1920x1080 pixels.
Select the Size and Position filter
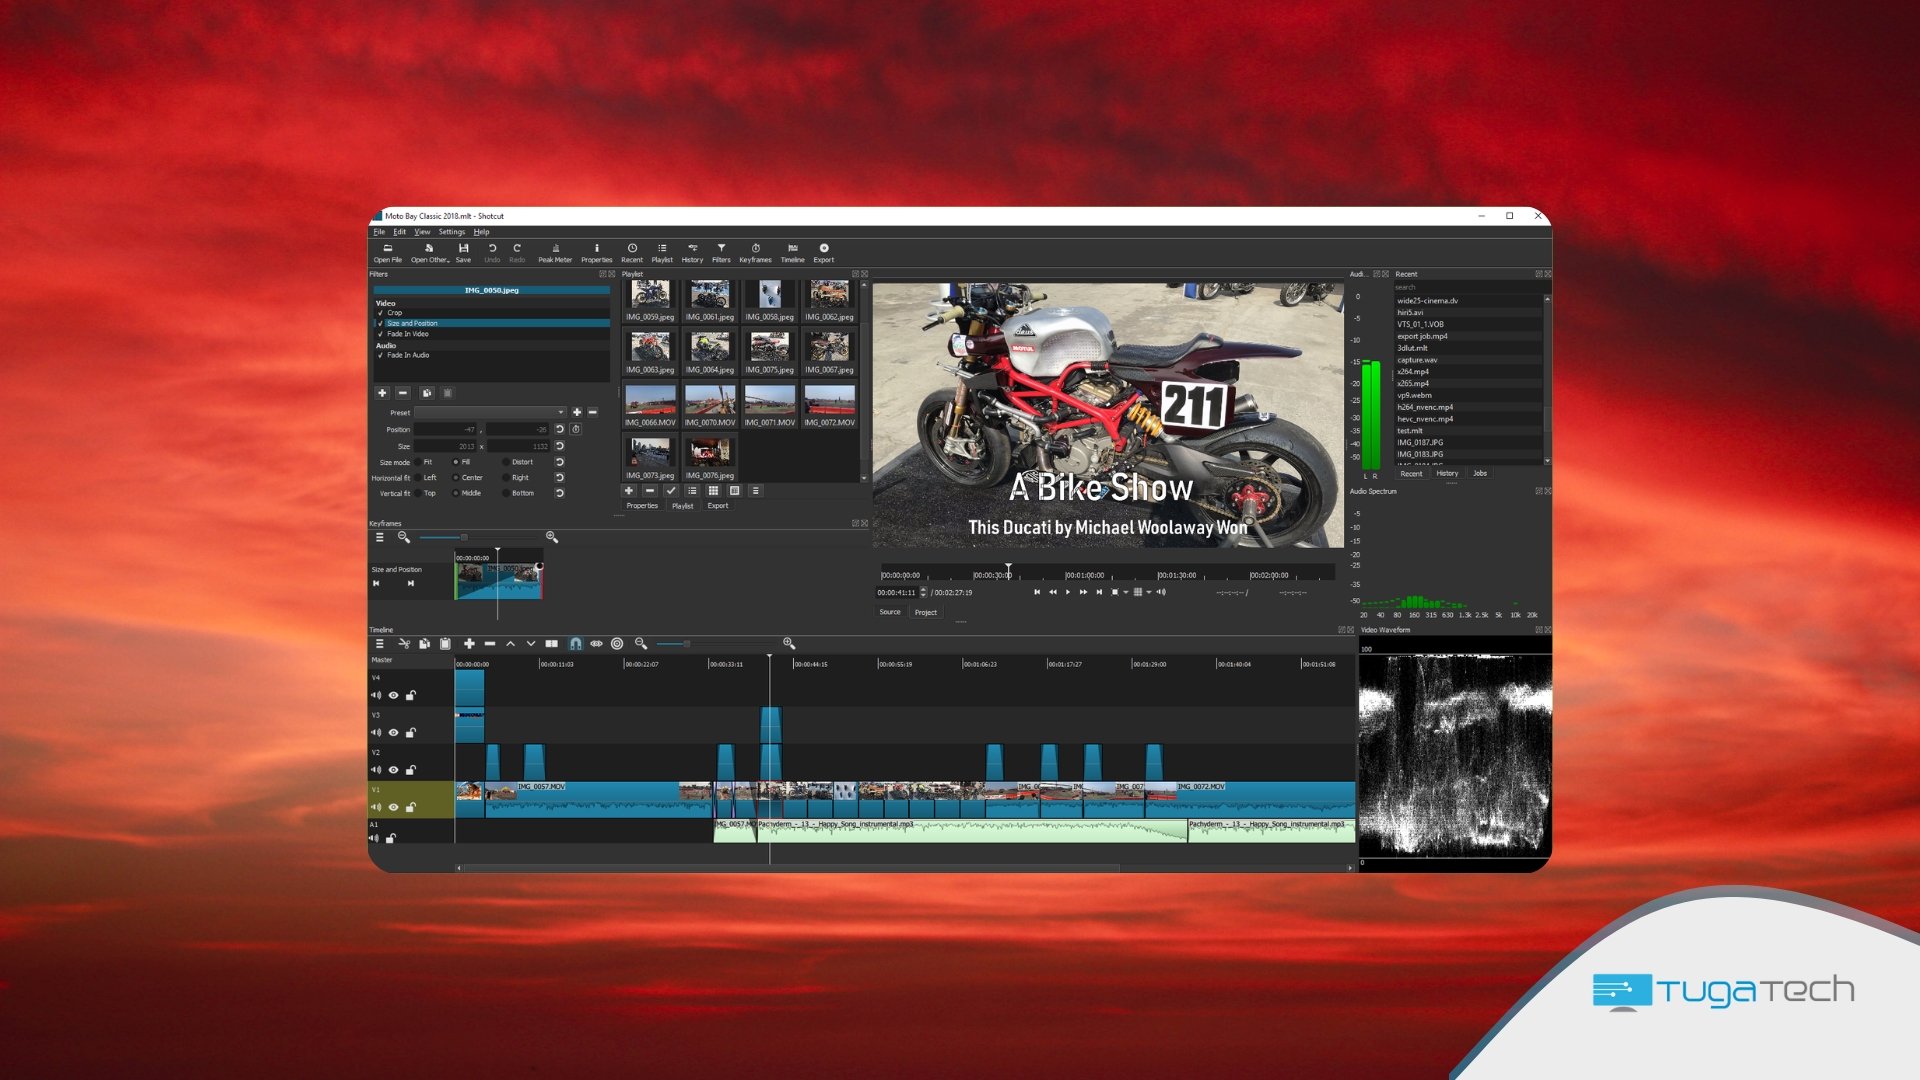point(492,323)
